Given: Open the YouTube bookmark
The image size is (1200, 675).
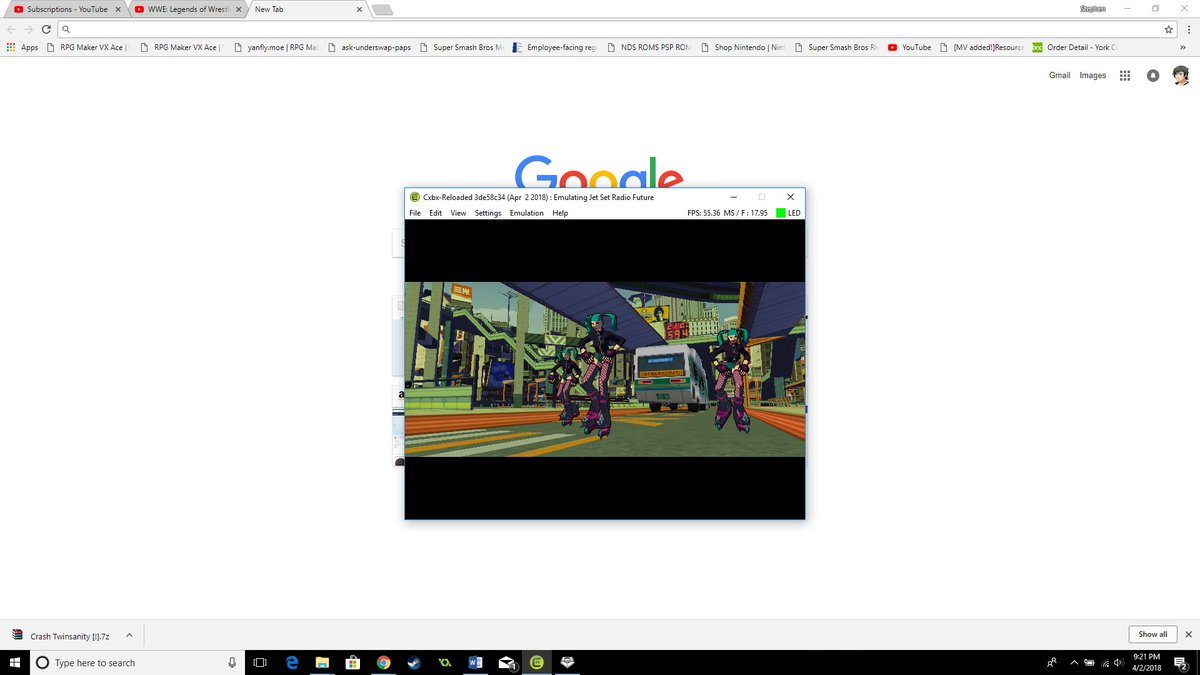Looking at the screenshot, I should click(x=910, y=47).
